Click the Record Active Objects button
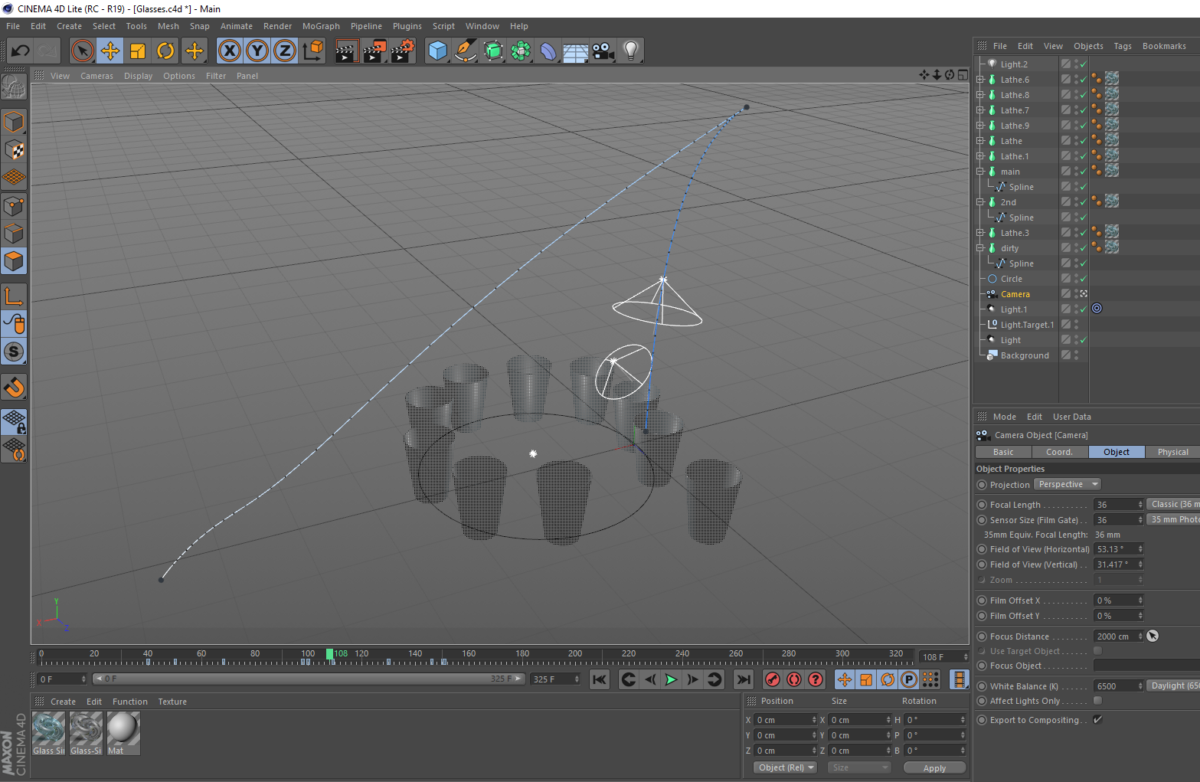 point(772,680)
